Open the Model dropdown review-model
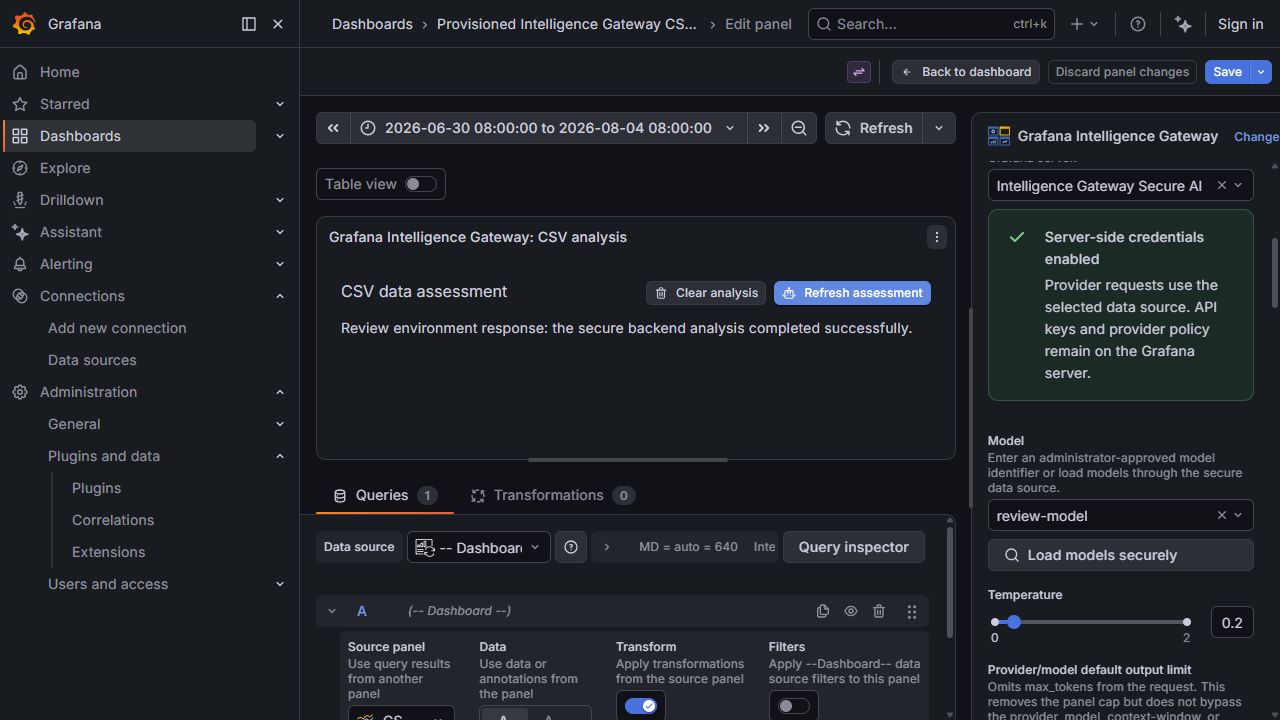Viewport: 1280px width, 720px height. [1120, 515]
